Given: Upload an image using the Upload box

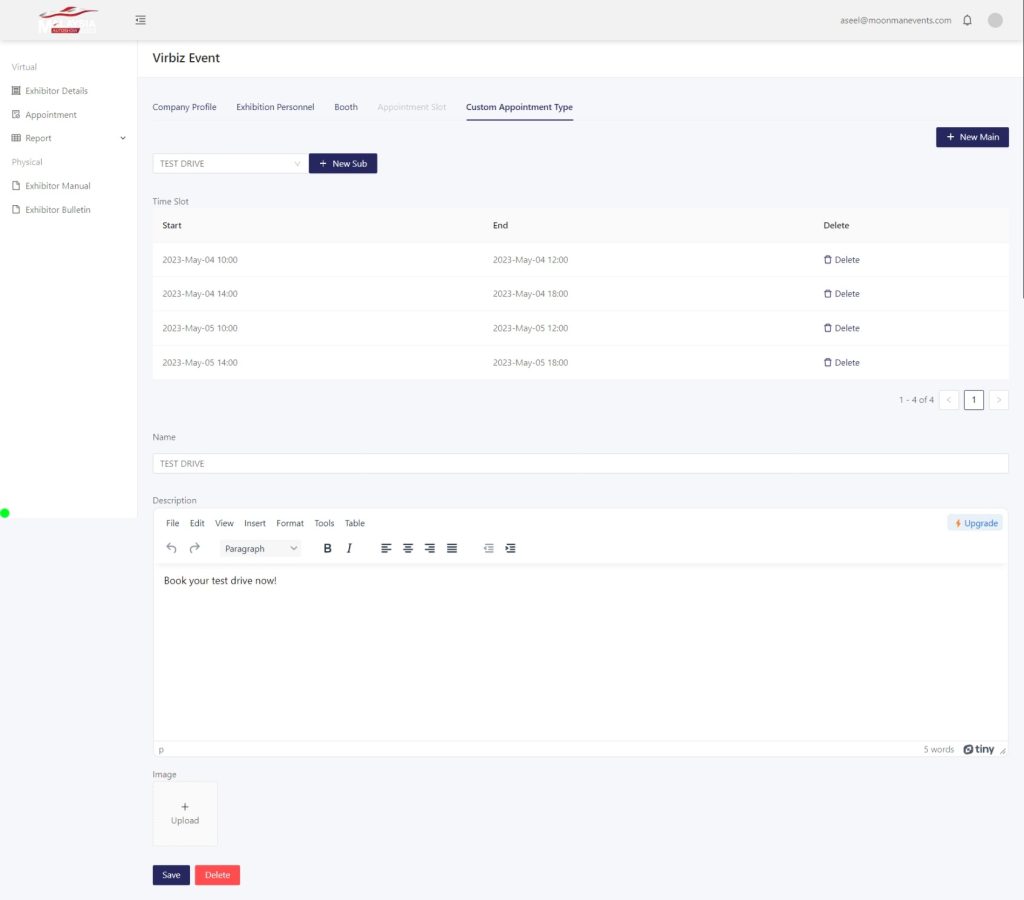Looking at the screenshot, I should click(185, 814).
